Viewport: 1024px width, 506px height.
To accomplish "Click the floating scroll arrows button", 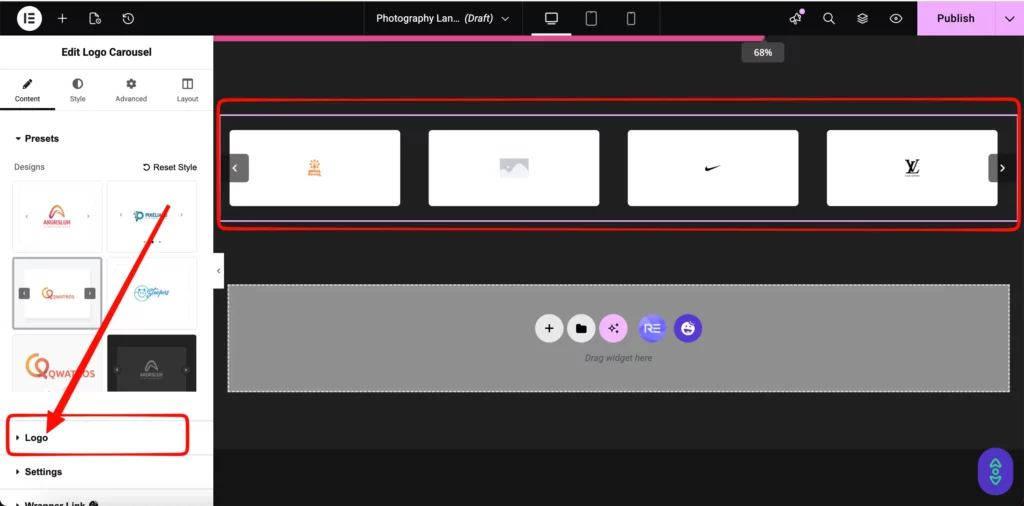I will pos(995,471).
